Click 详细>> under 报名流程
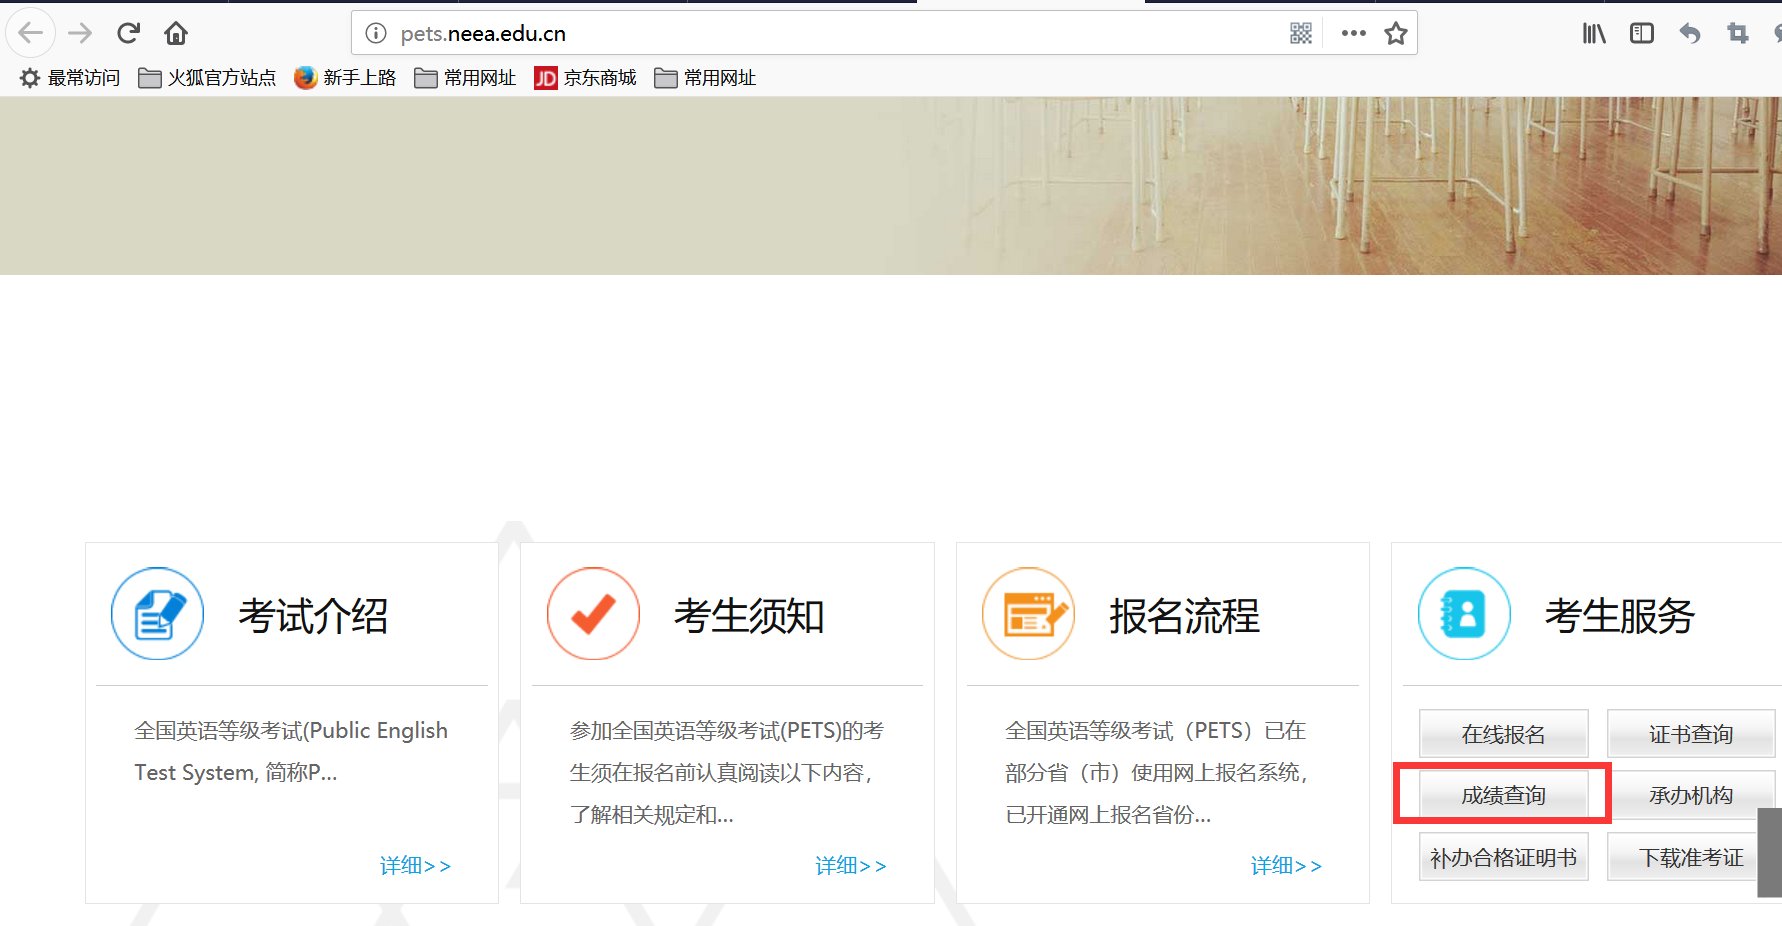Image resolution: width=1782 pixels, height=926 pixels. point(1287,865)
